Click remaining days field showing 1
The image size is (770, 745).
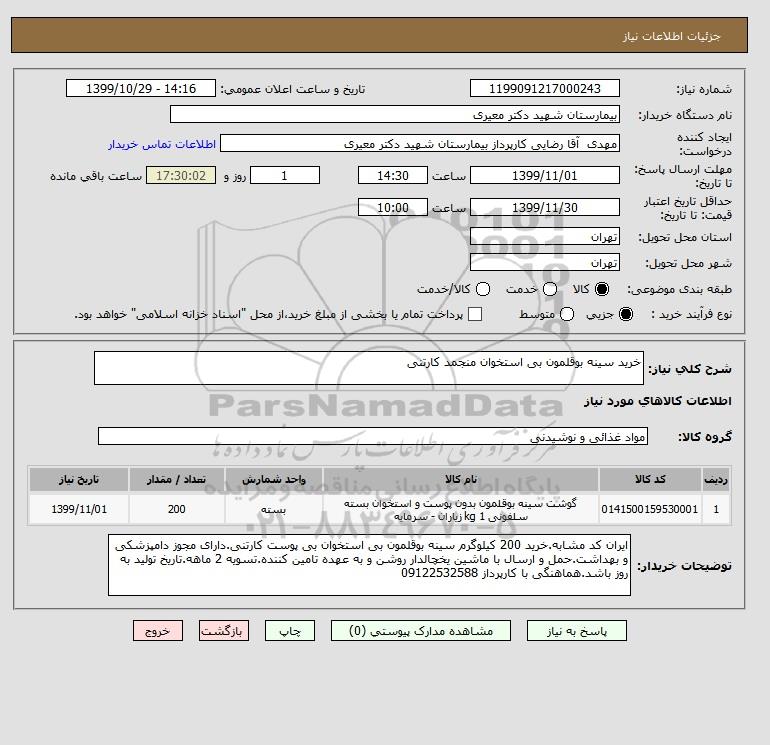[x=285, y=175]
